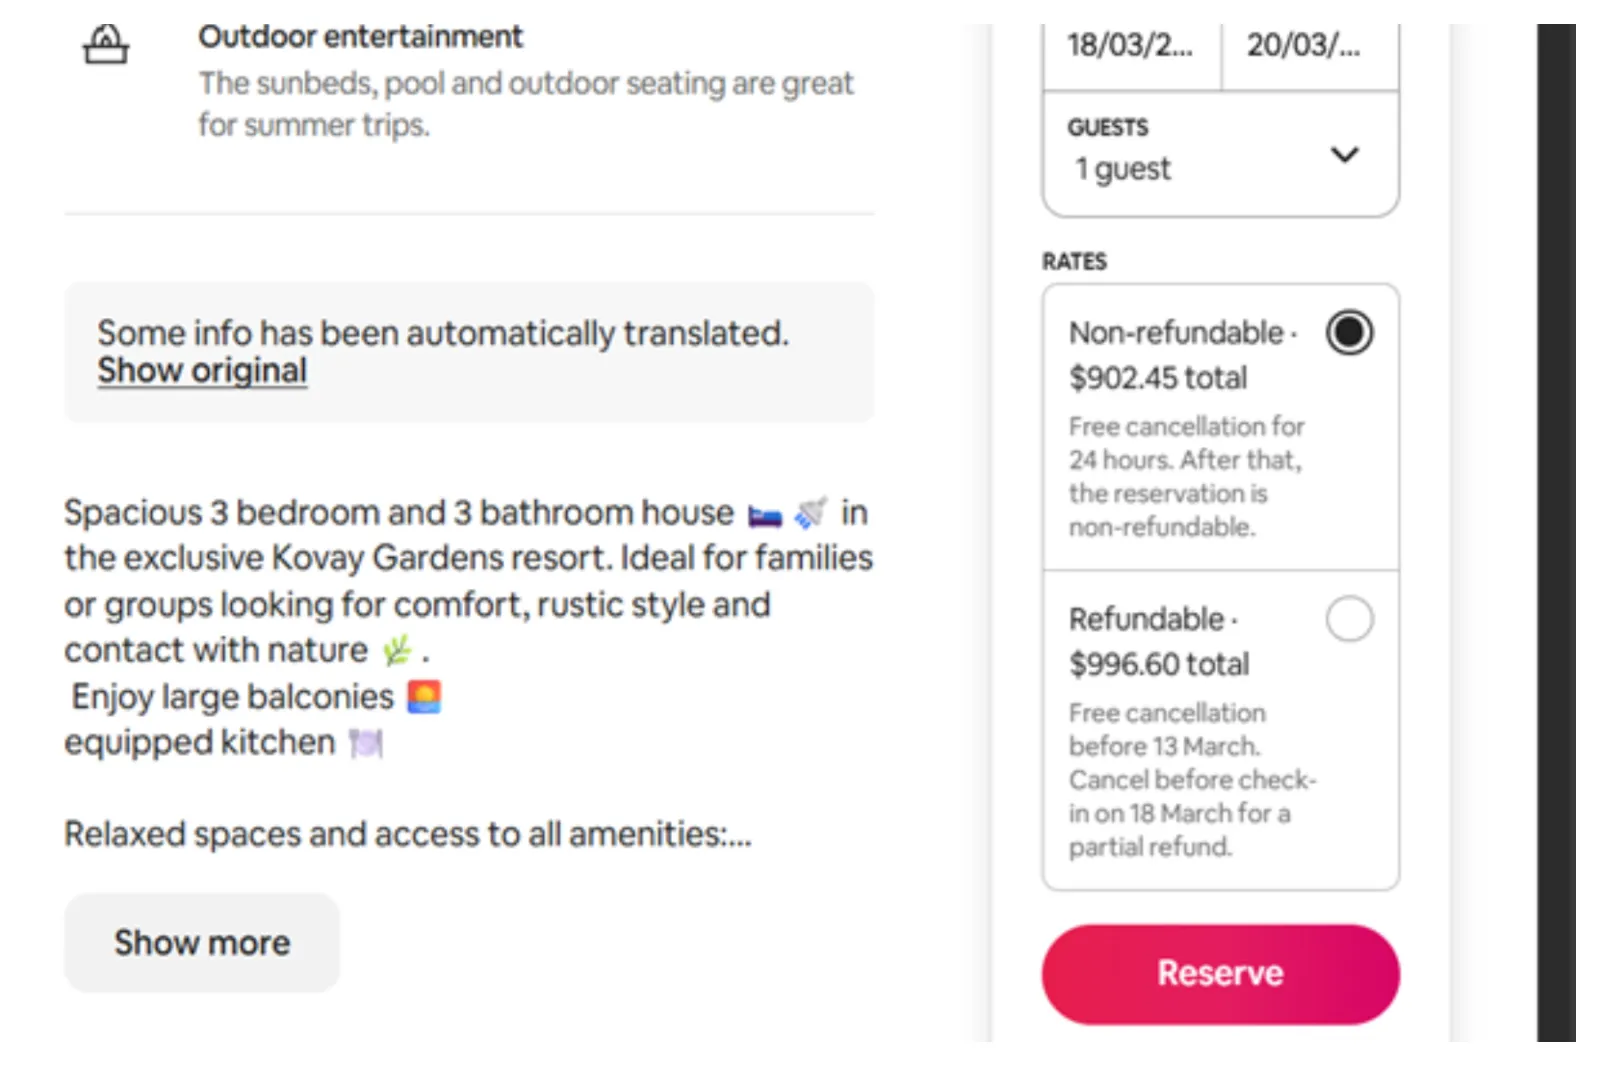The image size is (1600, 1066).
Task: Expand the description with Show more
Action: [202, 942]
